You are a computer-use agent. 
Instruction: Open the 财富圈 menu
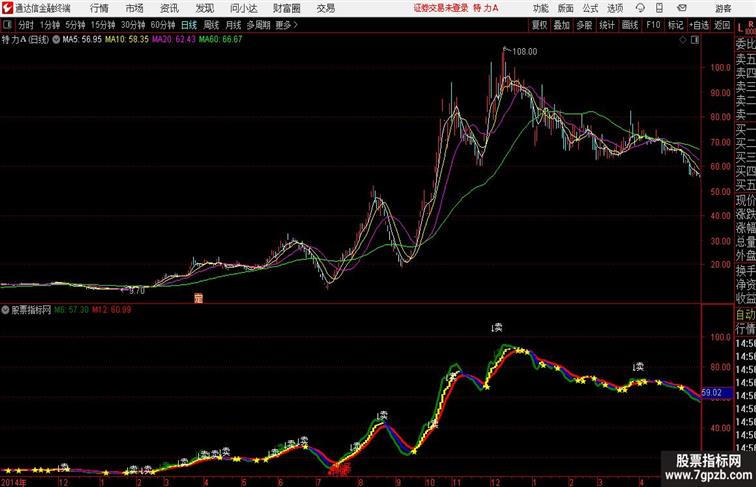click(x=287, y=8)
